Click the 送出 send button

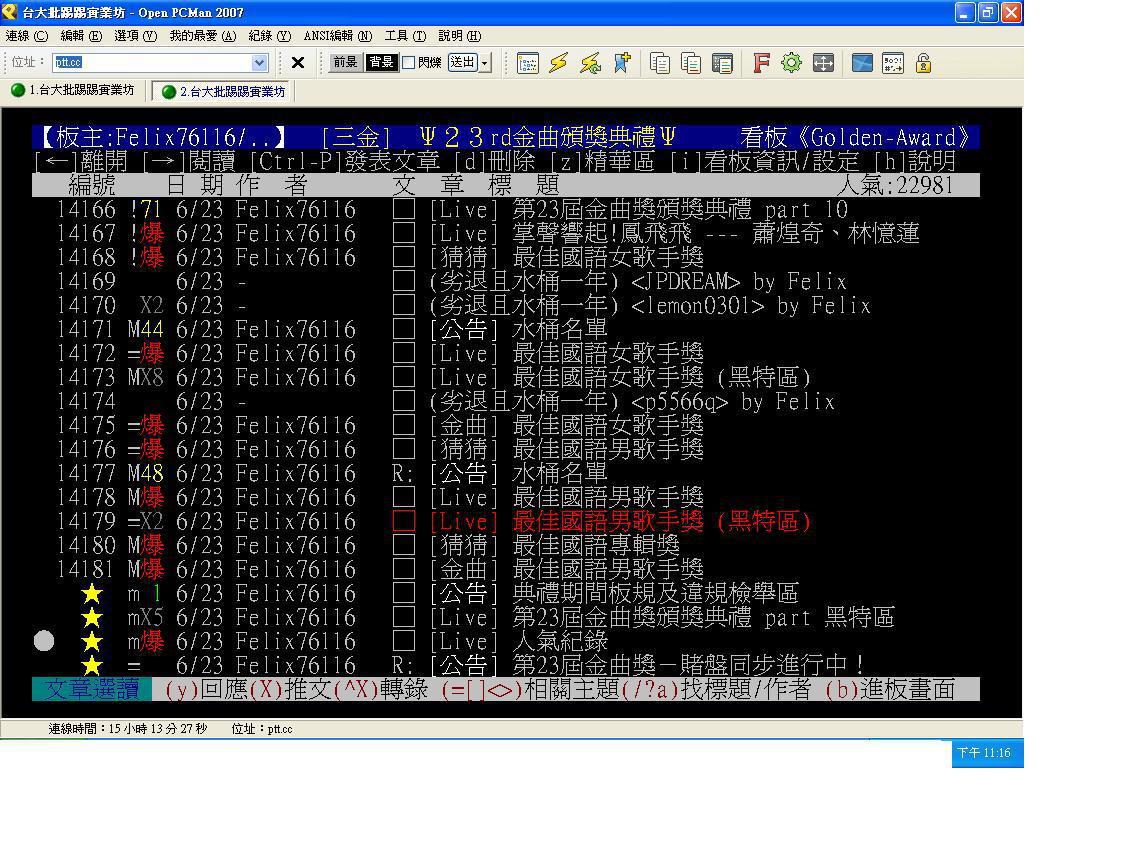tap(463, 62)
